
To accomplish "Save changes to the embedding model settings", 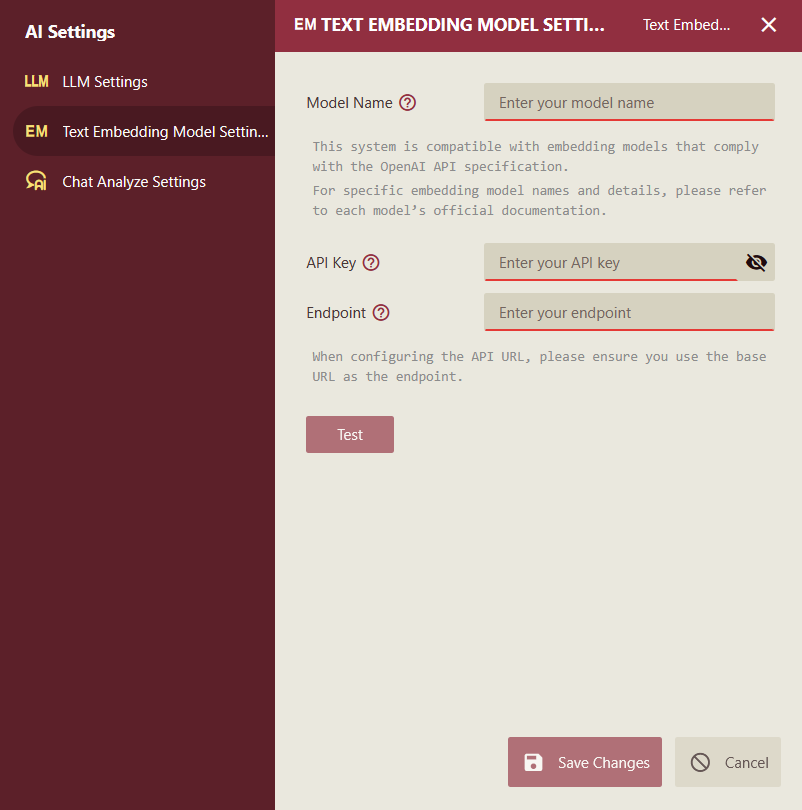I will click(x=585, y=762).
